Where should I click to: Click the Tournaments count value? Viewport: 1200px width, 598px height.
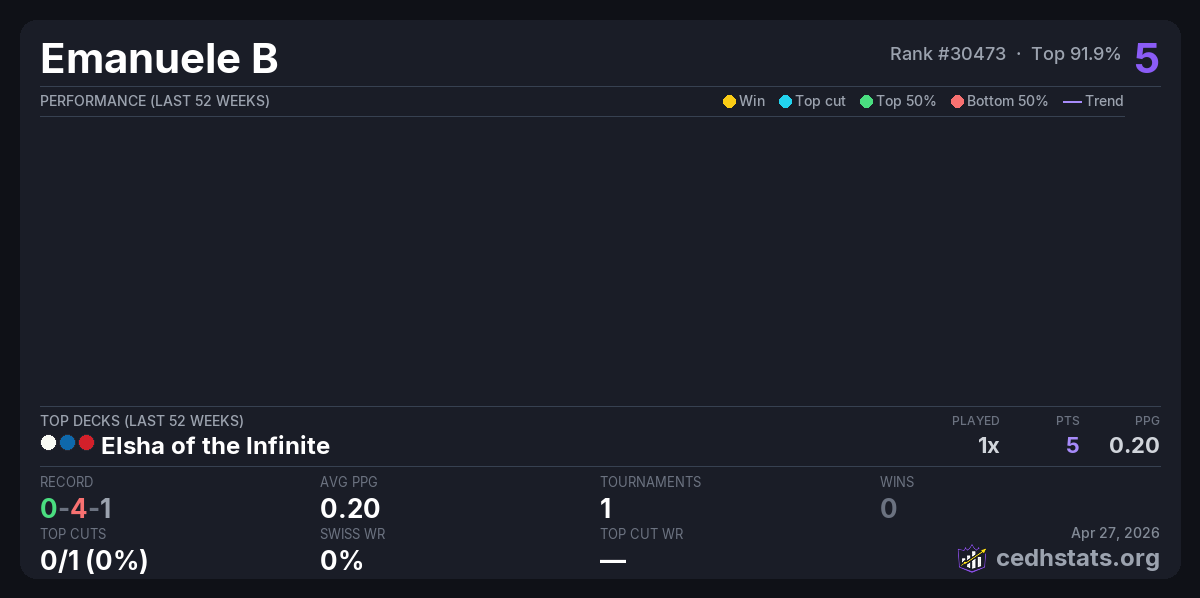coord(606,508)
